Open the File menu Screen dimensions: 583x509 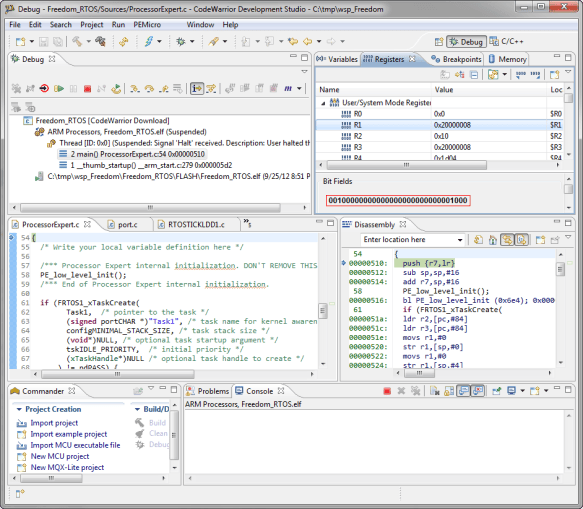tap(15, 25)
